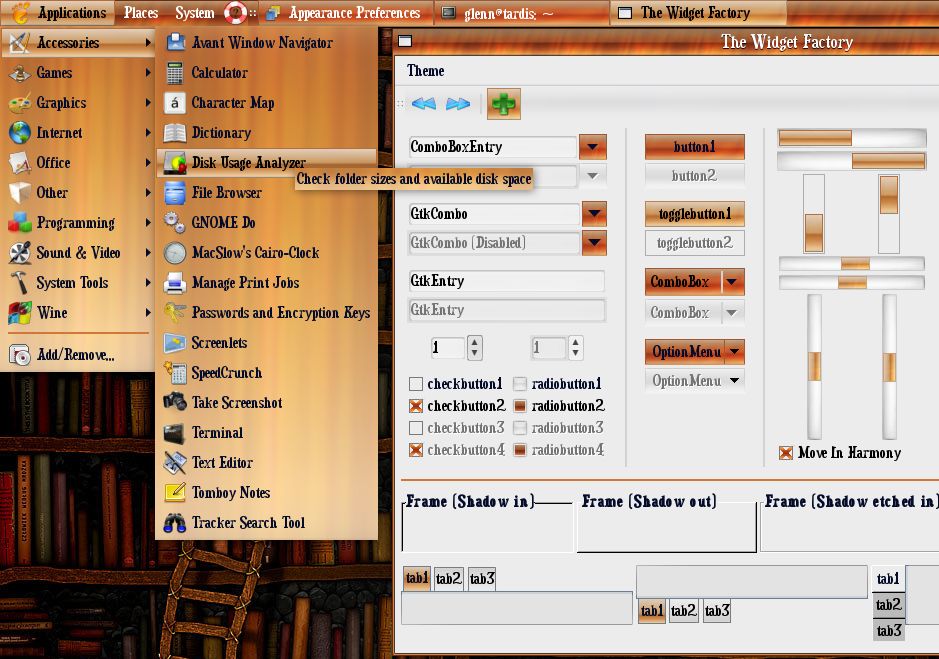Select tab3 in the vertical right-side notebook
Screen dimensions: 939x659
pyautogui.click(x=889, y=630)
